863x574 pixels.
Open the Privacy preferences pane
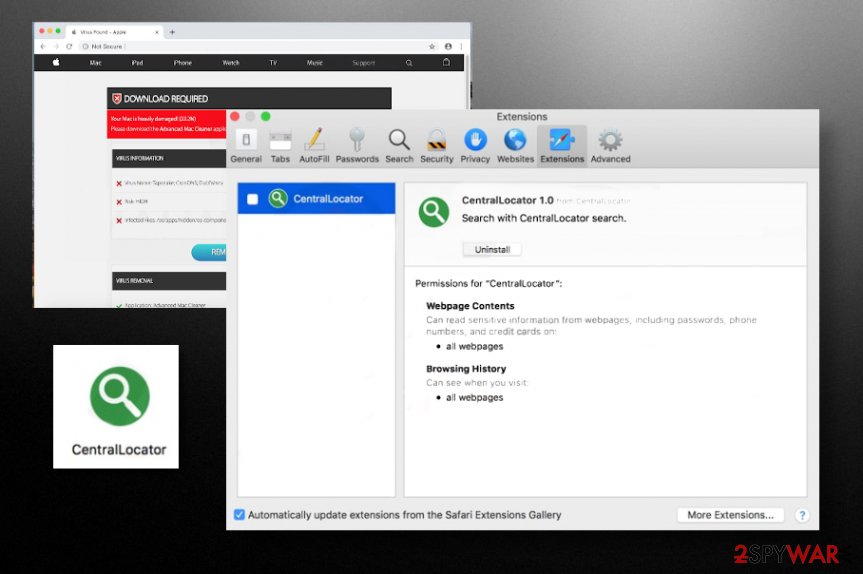tap(475, 145)
